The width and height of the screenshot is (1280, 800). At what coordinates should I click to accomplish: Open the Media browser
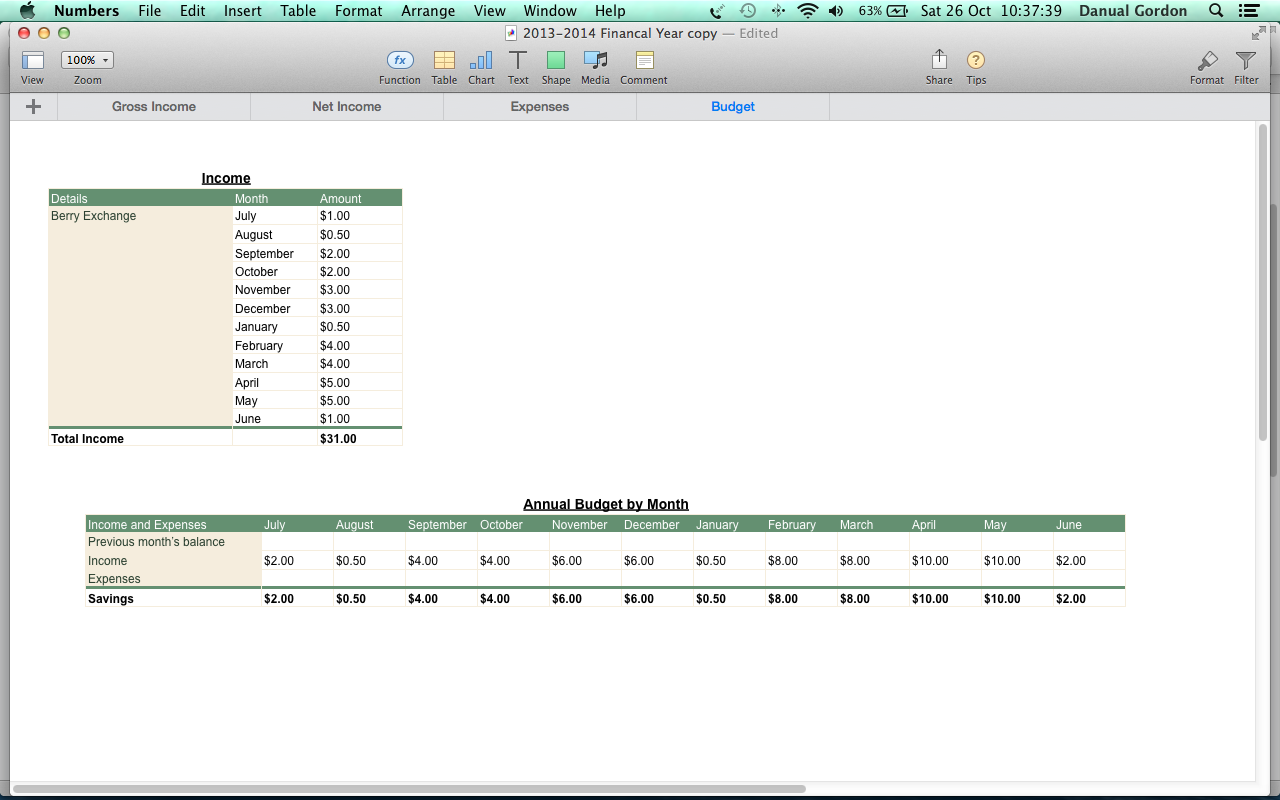[595, 61]
